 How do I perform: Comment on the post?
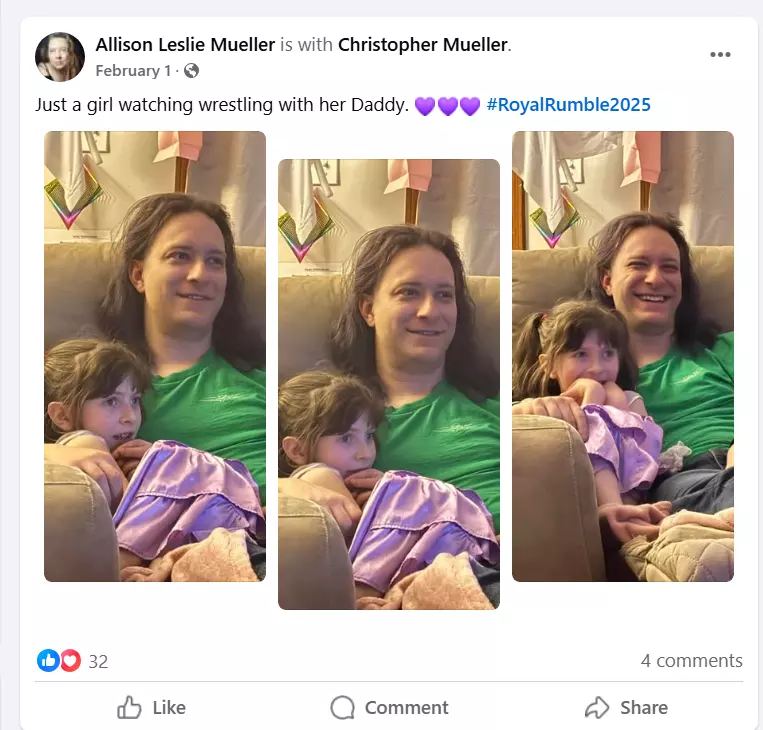[389, 707]
